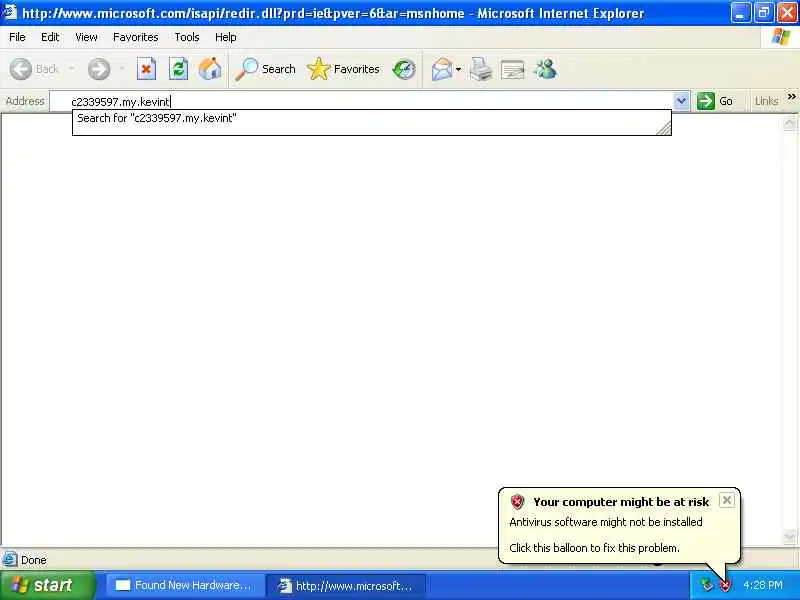Open the File menu
This screenshot has height=600, width=800.
17,37
